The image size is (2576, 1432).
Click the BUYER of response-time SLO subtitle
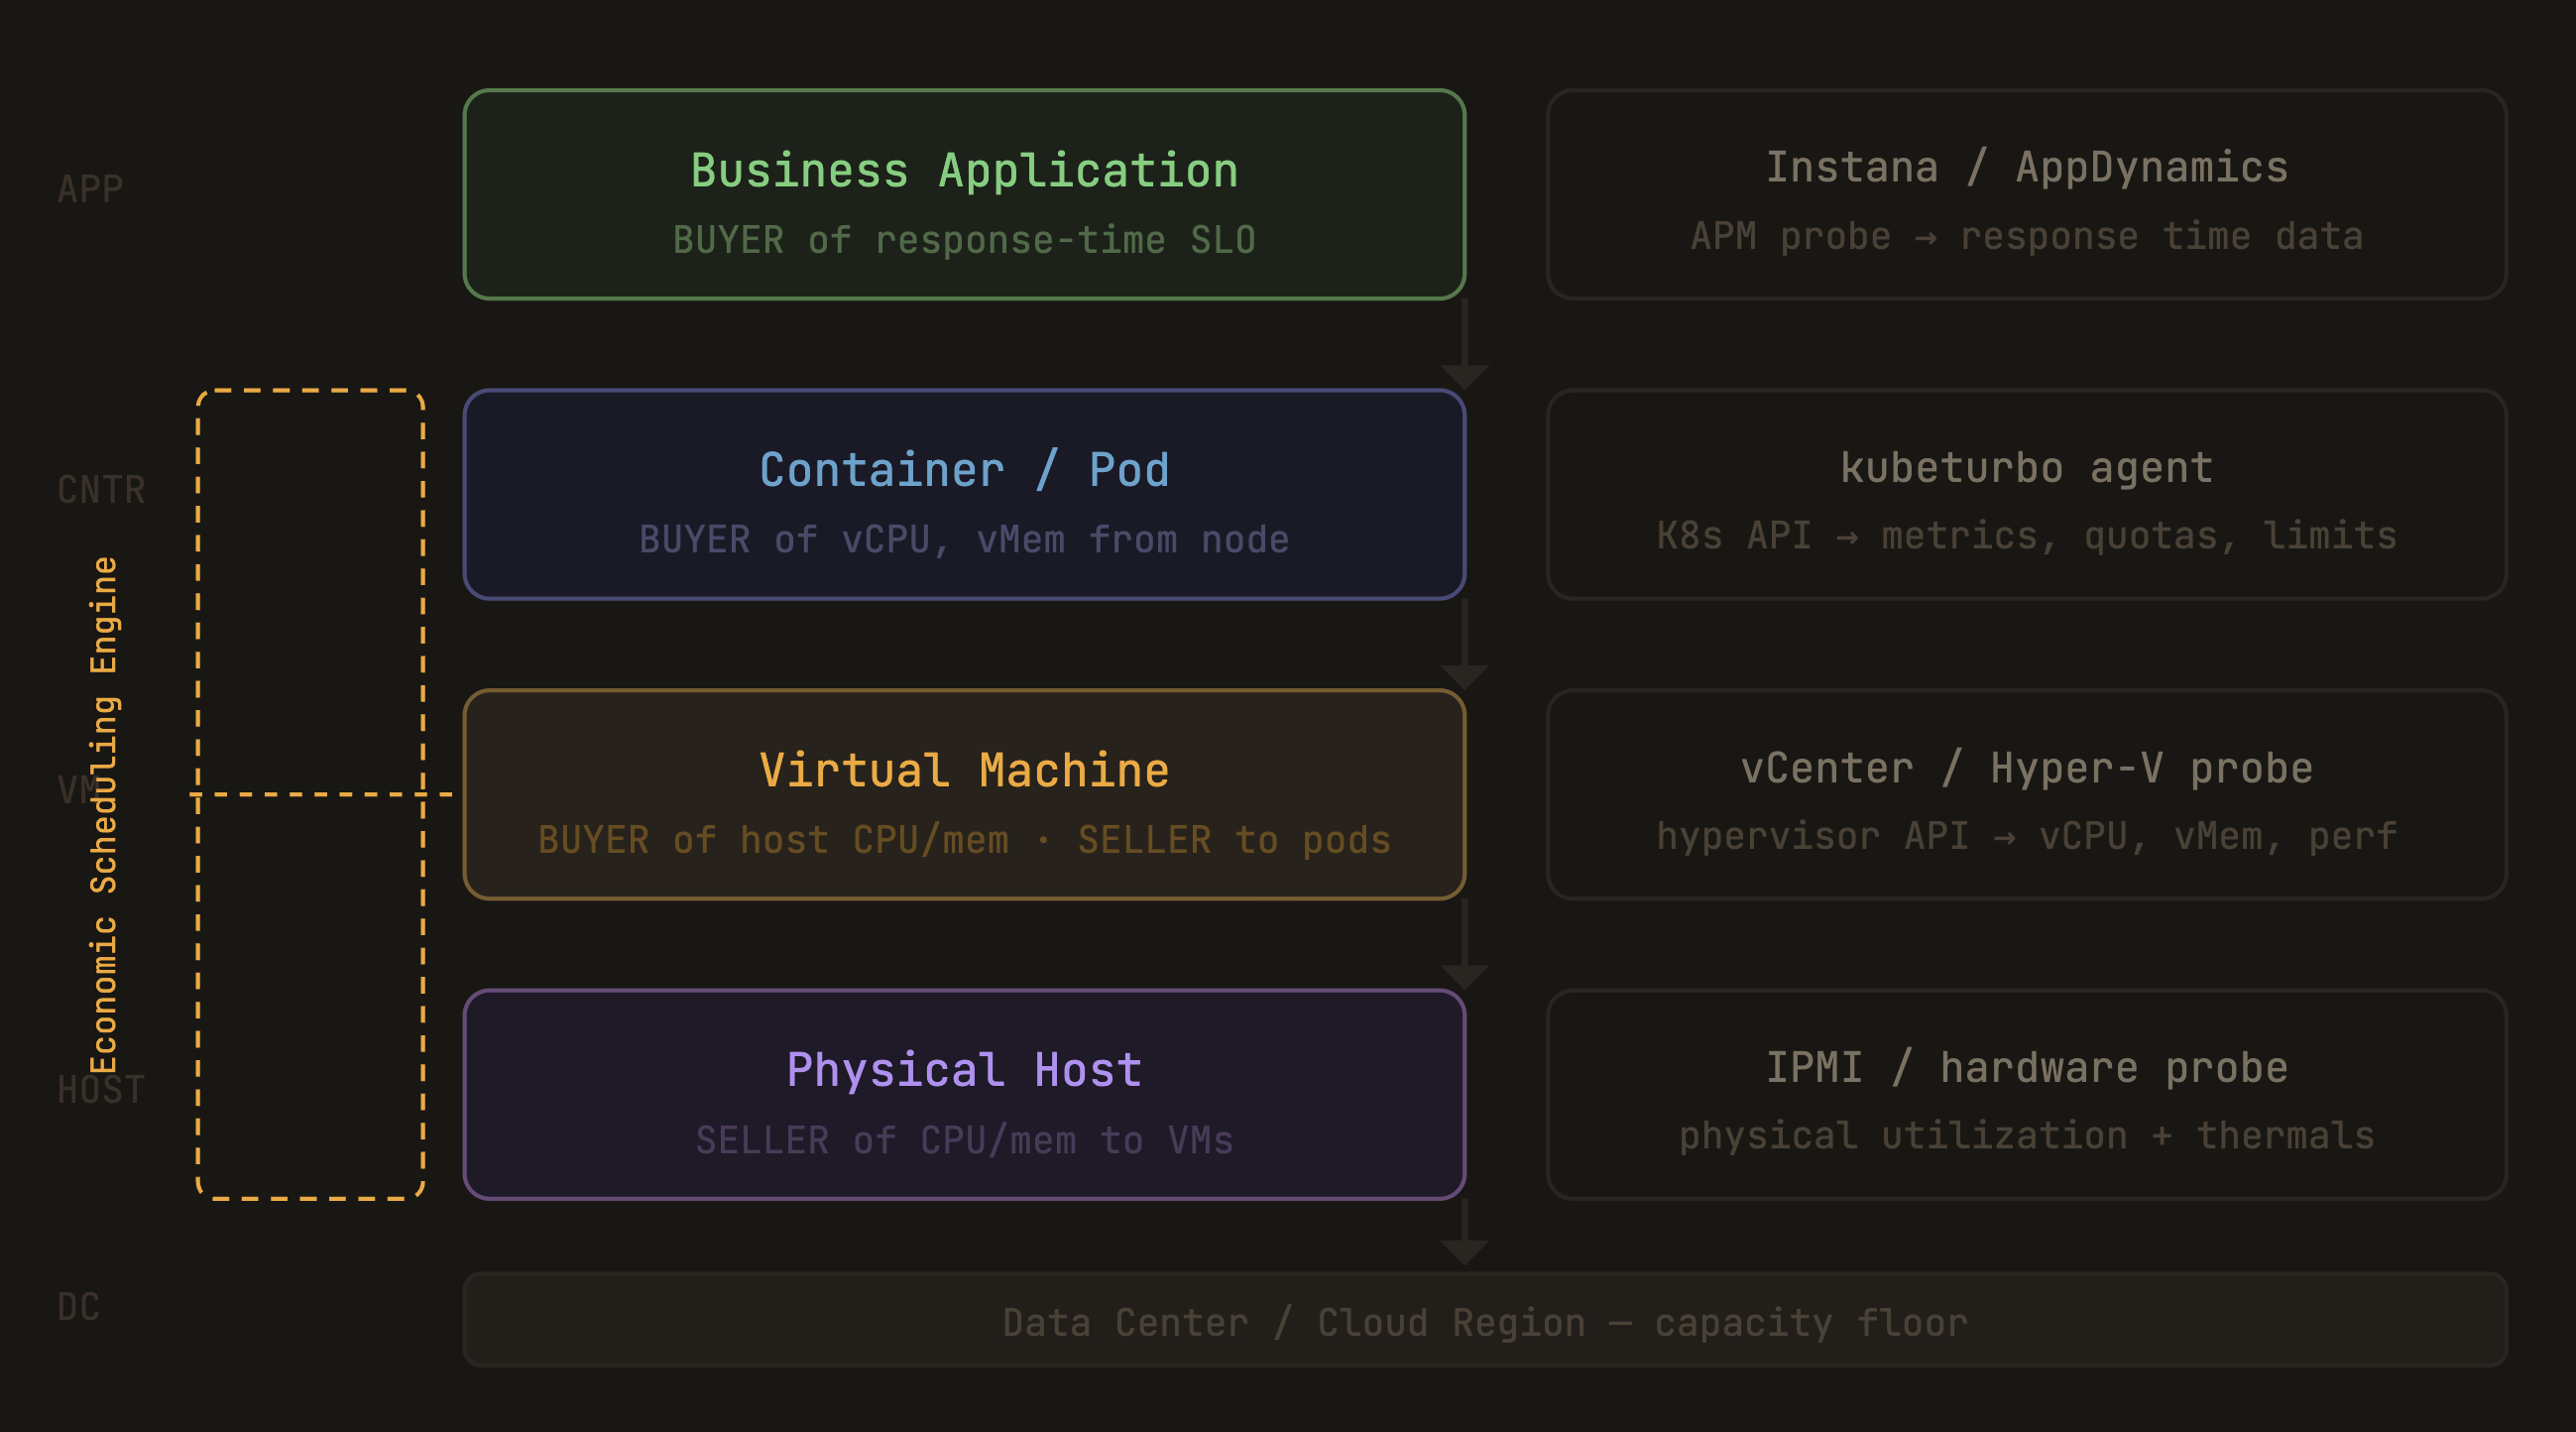[x=963, y=240]
